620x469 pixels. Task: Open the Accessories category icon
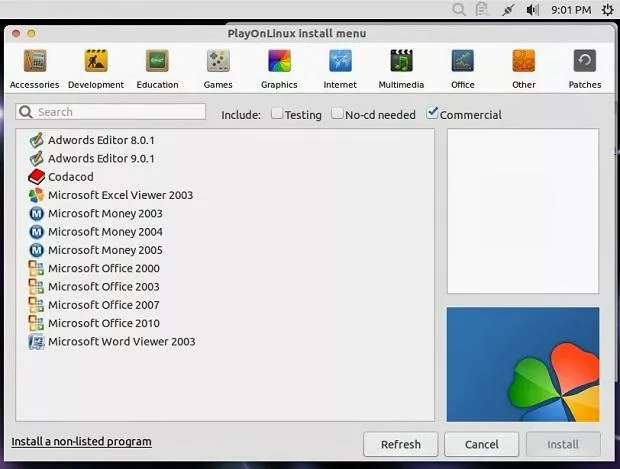pyautogui.click(x=34, y=62)
